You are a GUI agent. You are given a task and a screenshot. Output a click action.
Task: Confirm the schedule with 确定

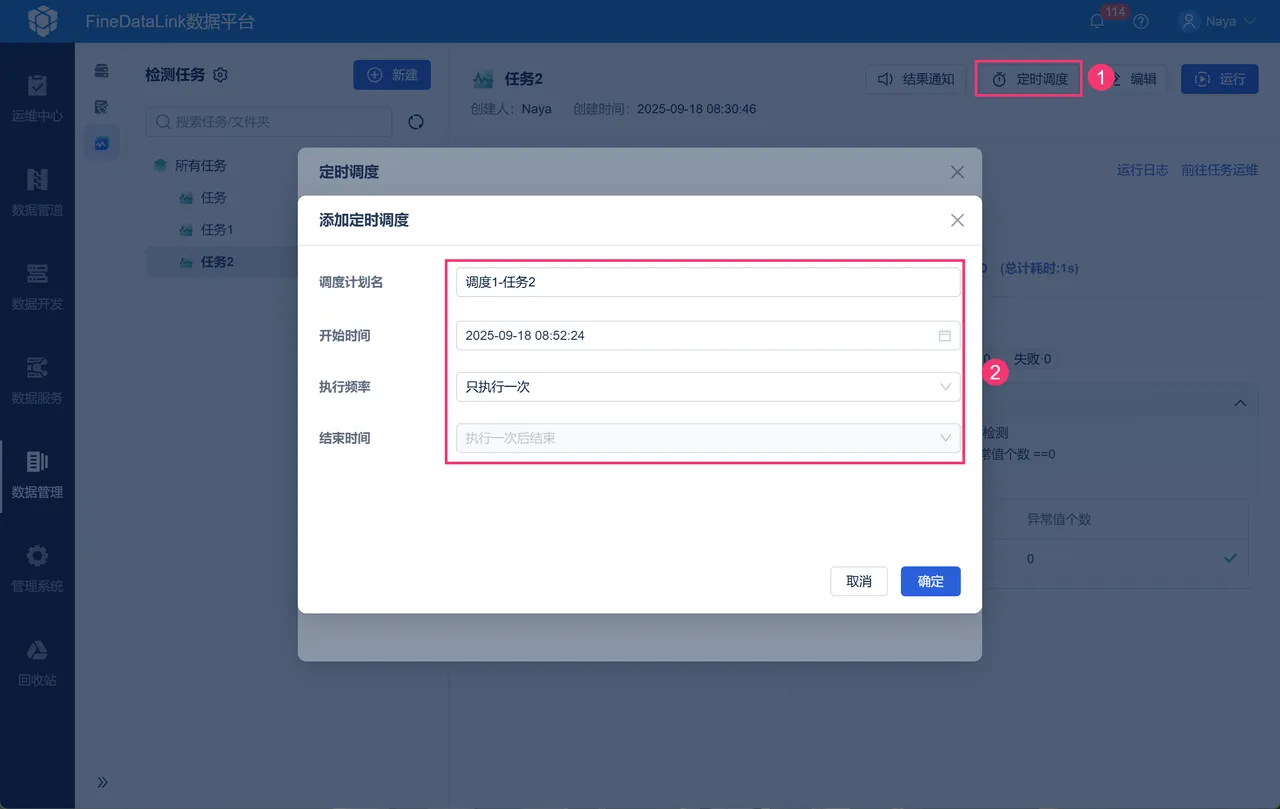931,581
